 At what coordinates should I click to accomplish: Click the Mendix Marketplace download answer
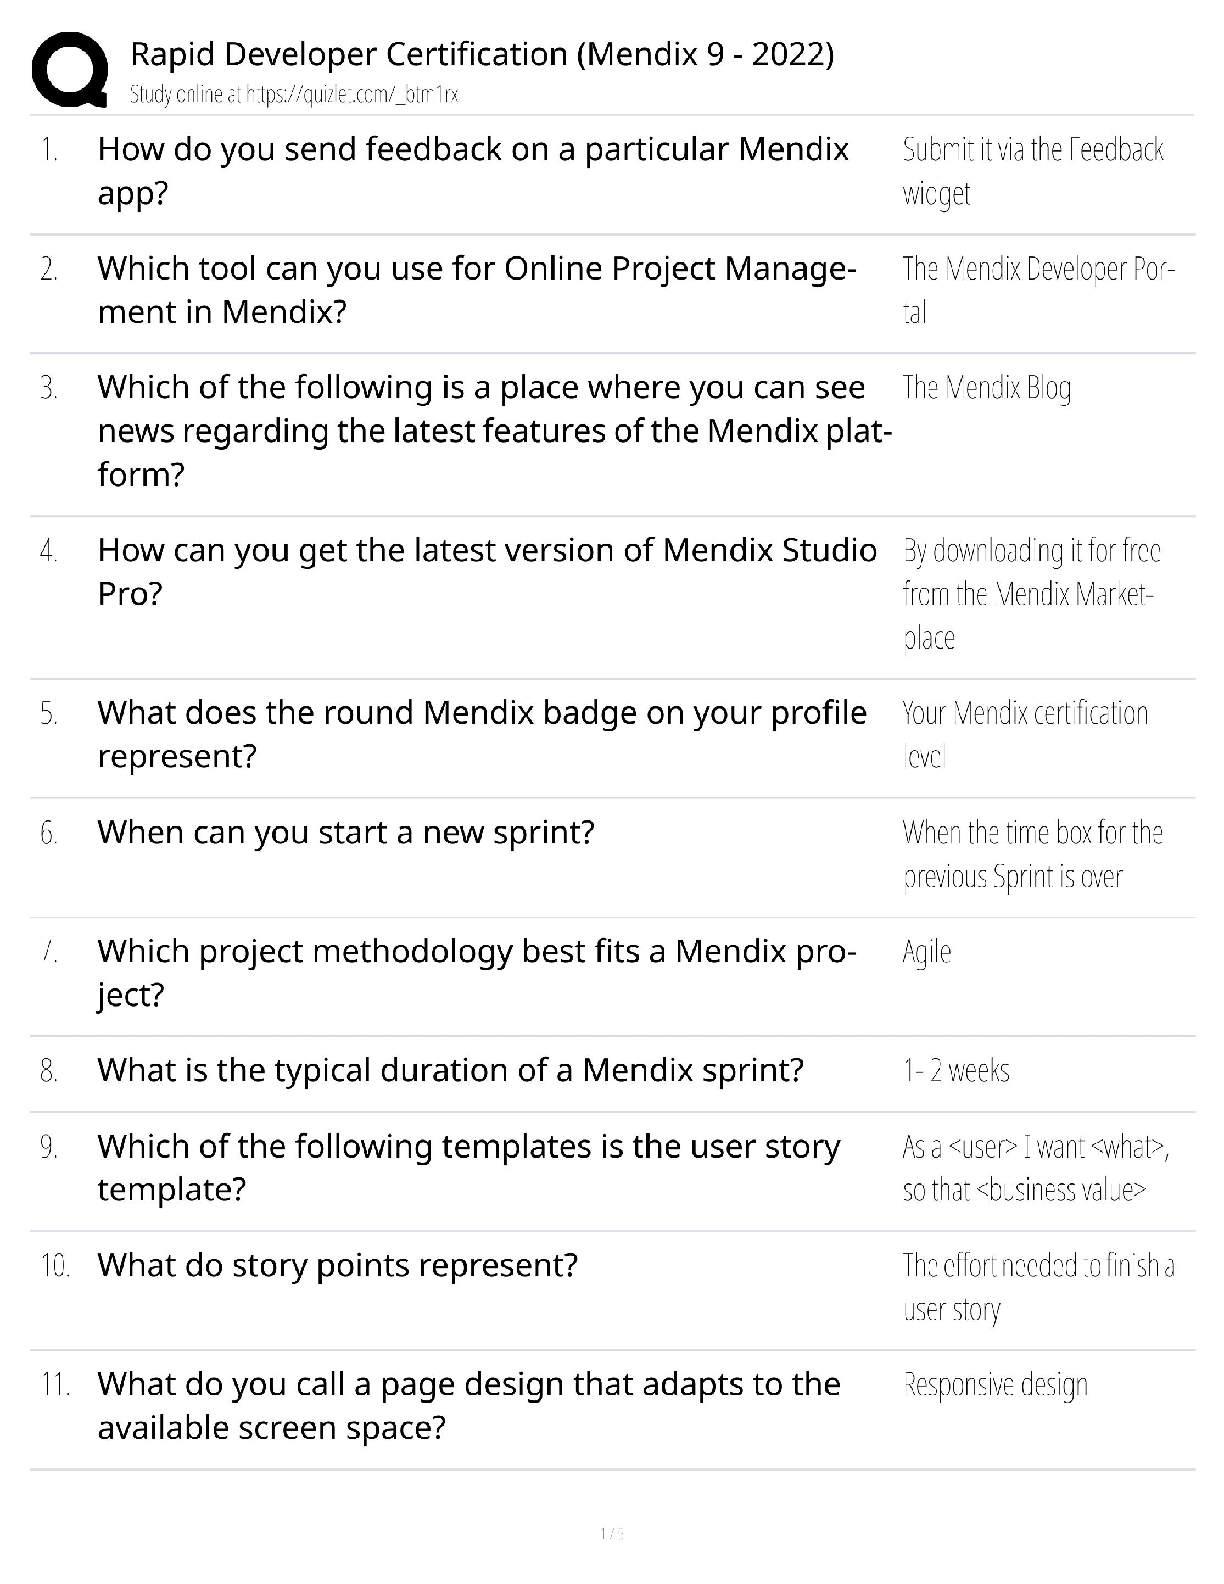[x=1031, y=594]
